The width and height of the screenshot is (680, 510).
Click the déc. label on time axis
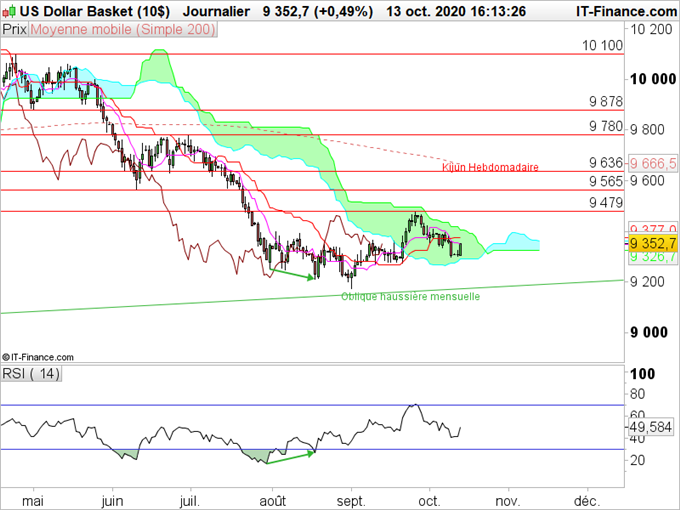(587, 501)
